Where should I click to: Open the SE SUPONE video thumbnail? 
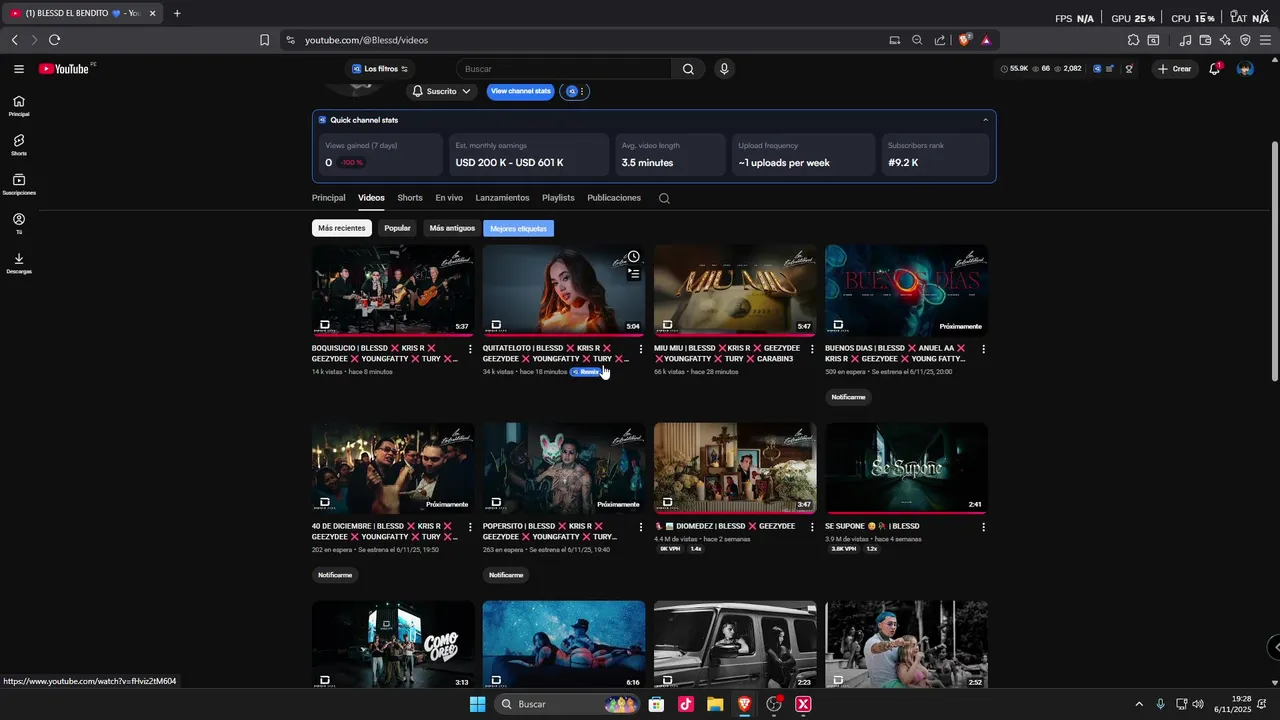(x=906, y=468)
